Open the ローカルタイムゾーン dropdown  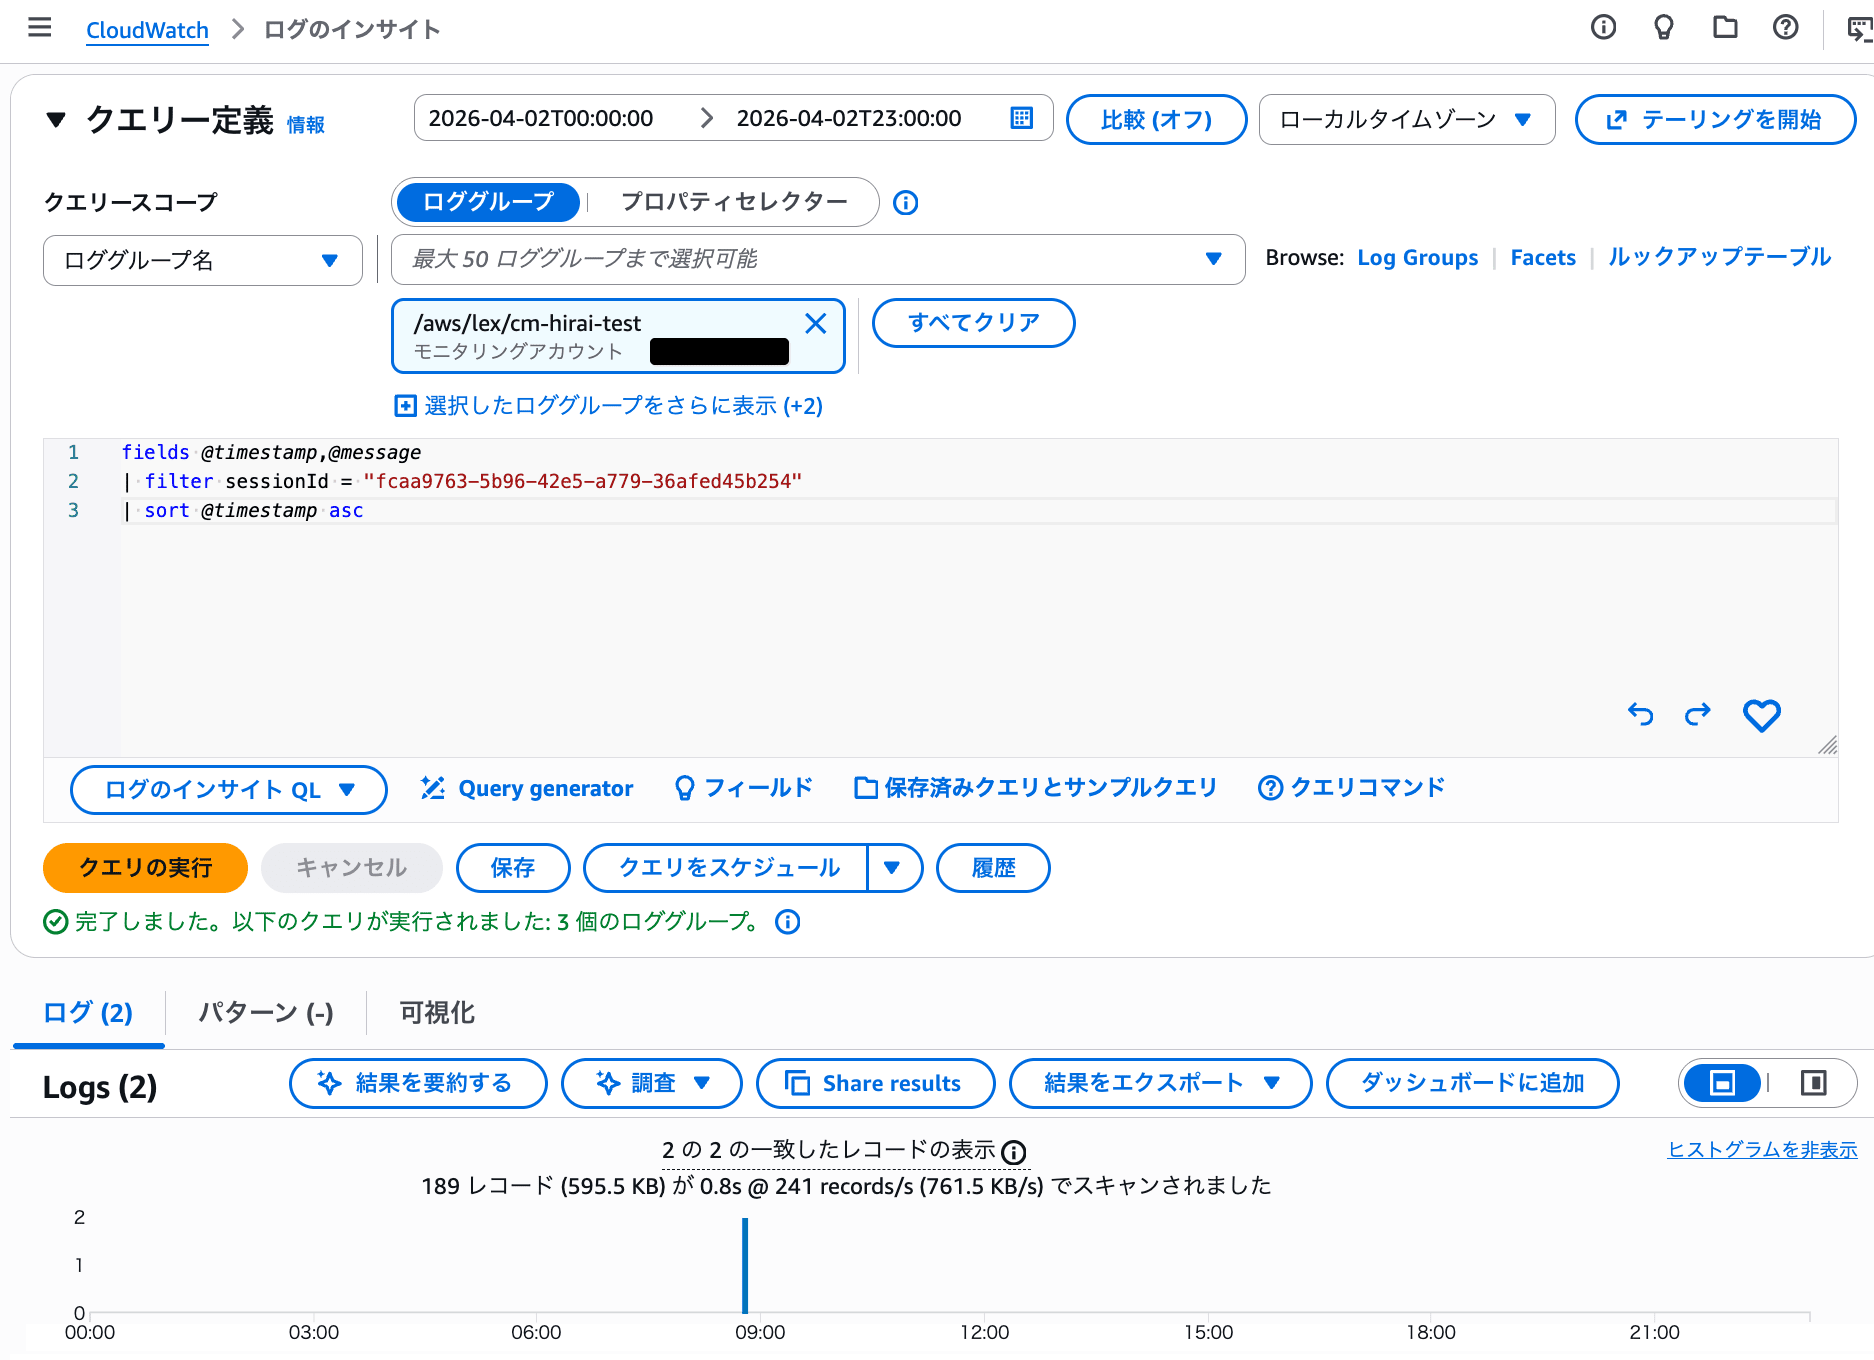[x=1406, y=120]
